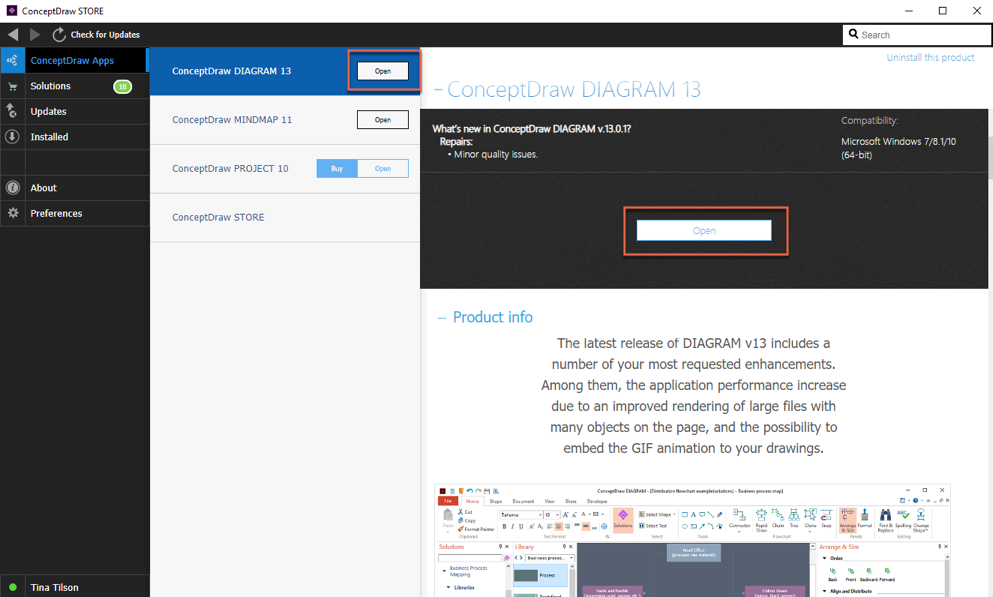Collapse the ConceptDraw DIAGRAM 13 heading dash
The image size is (993, 597).
click(438, 90)
